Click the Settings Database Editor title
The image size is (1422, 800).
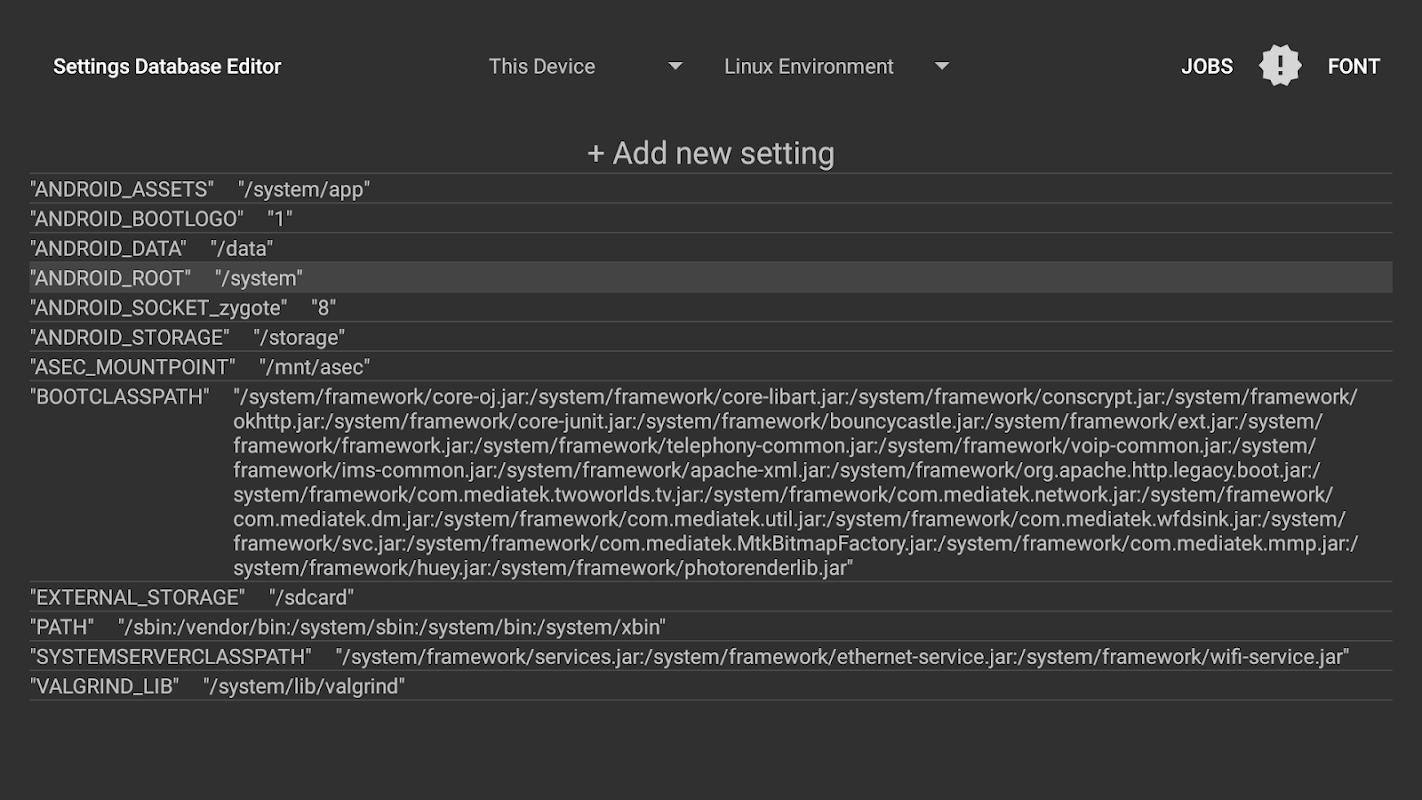pyautogui.click(x=167, y=66)
